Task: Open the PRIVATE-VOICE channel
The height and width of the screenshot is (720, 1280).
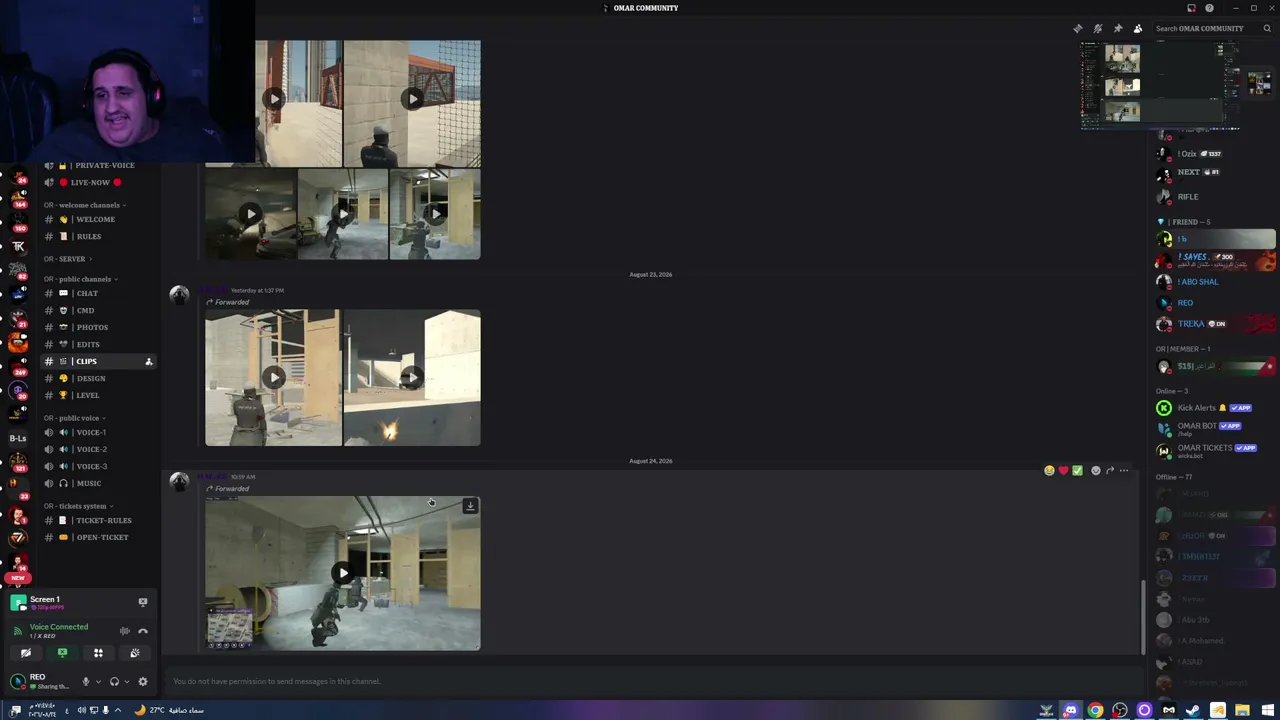Action: (98, 165)
